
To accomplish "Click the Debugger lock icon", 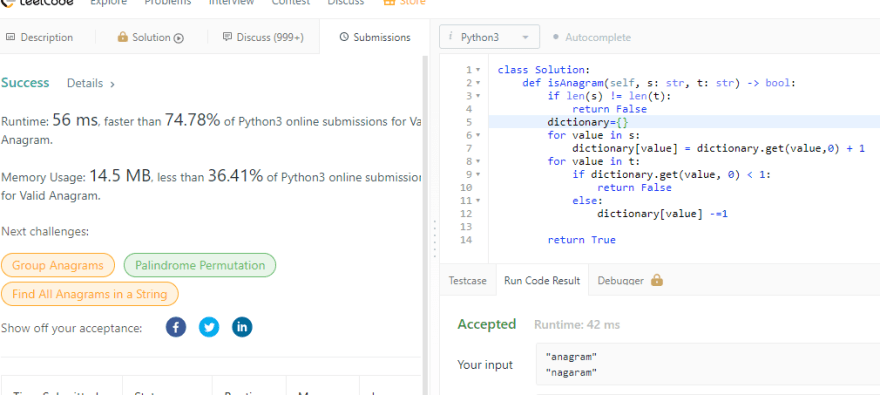I will tap(657, 280).
